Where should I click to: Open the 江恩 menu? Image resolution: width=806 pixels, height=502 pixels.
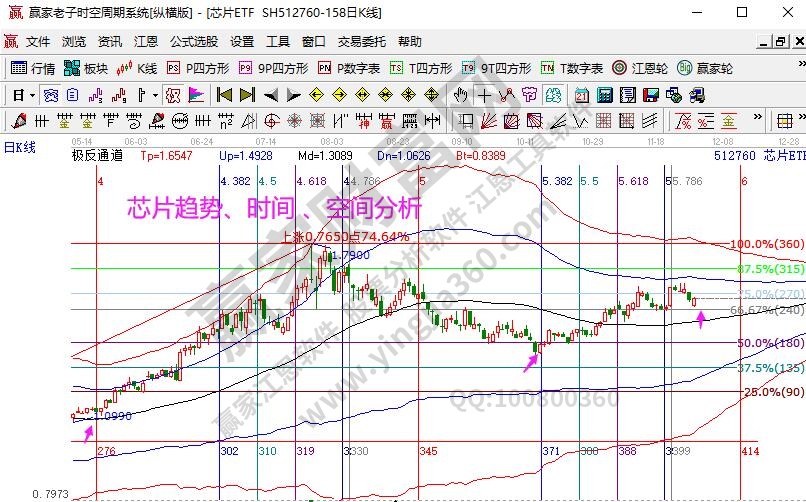[x=146, y=42]
